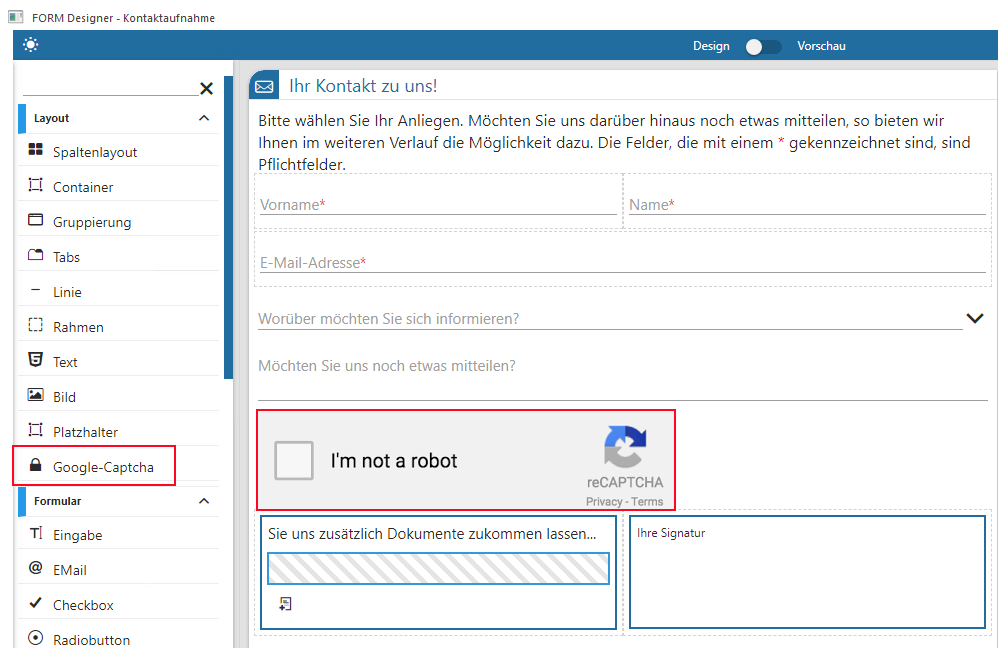Click the Checkbox checkmark icon
Screen dimensions: 998x648
pyautogui.click(x=36, y=602)
